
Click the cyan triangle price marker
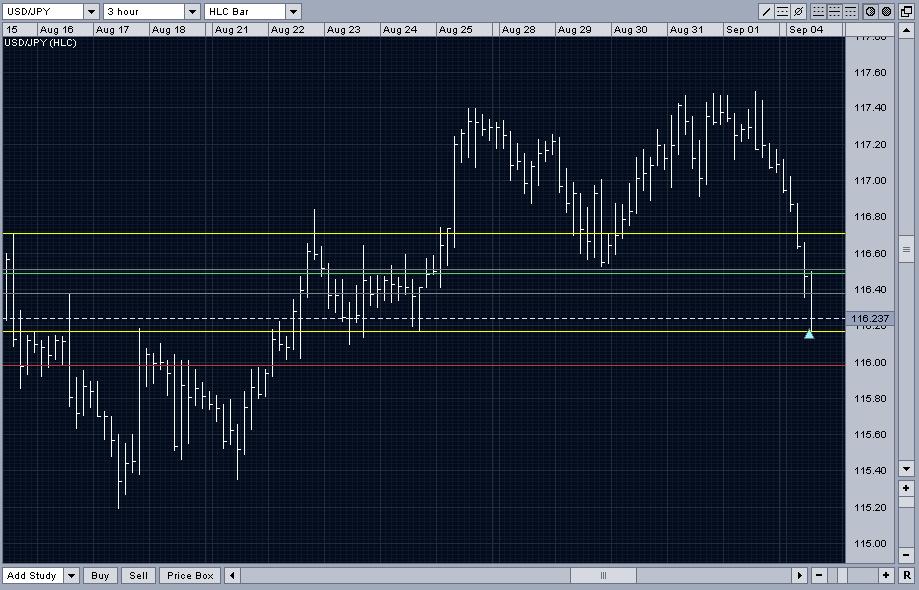[x=809, y=335]
